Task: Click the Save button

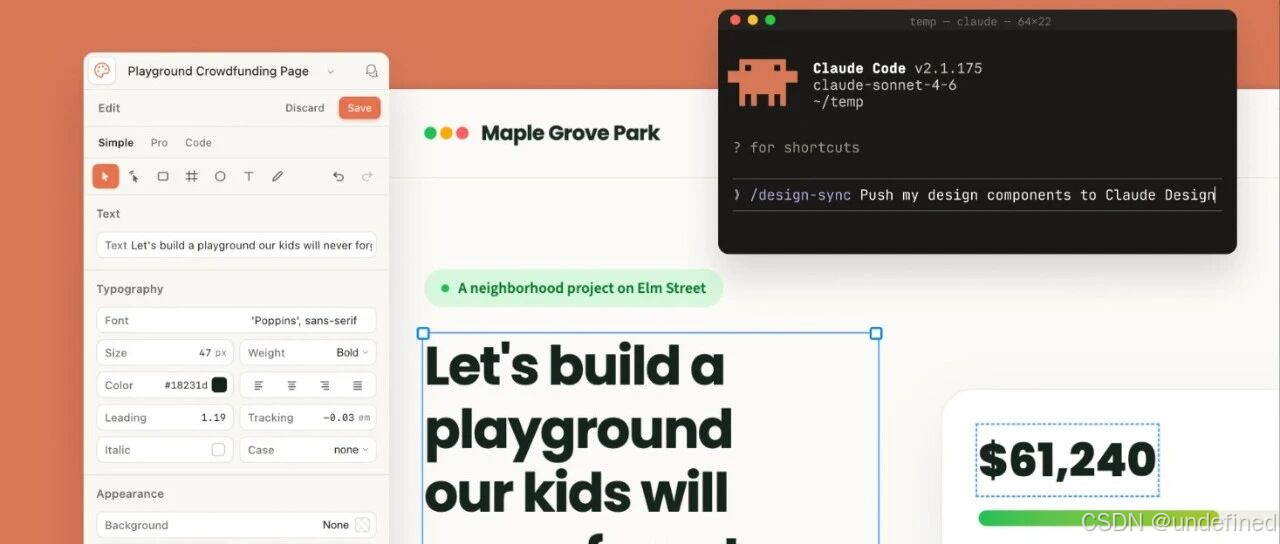Action: pos(360,108)
